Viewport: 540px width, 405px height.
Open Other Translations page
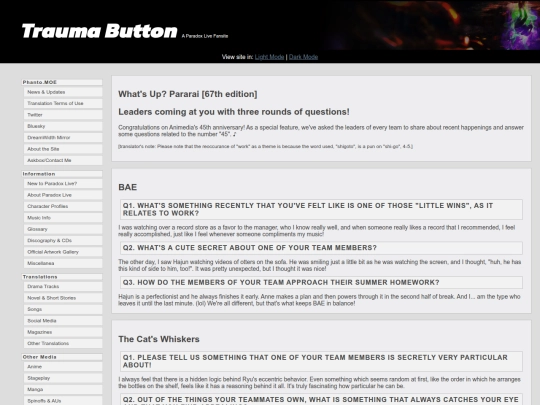[x=63, y=343]
